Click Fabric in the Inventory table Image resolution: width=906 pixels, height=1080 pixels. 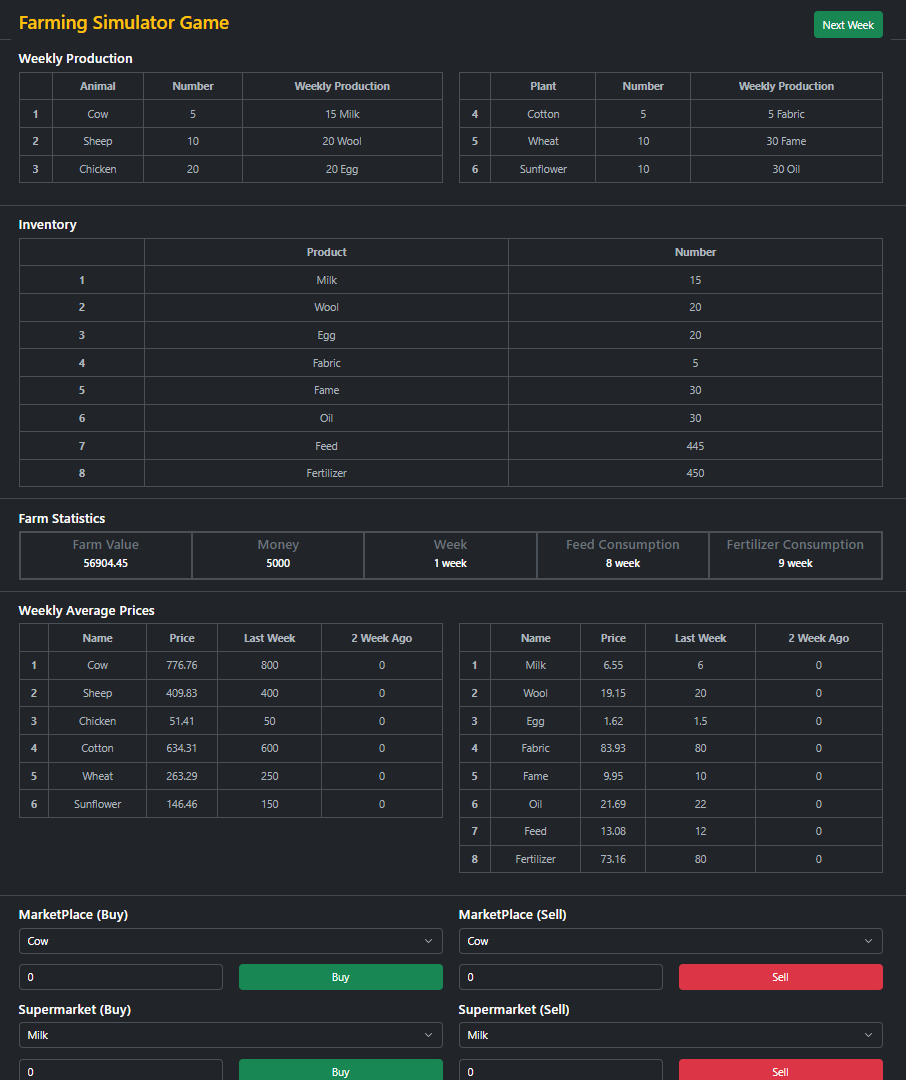[x=327, y=363]
